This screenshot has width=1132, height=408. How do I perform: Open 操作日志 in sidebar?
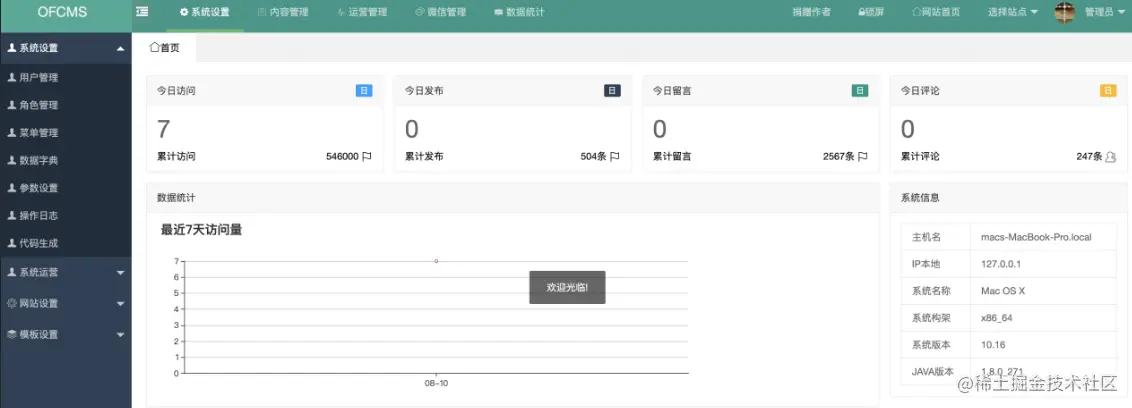(66, 215)
